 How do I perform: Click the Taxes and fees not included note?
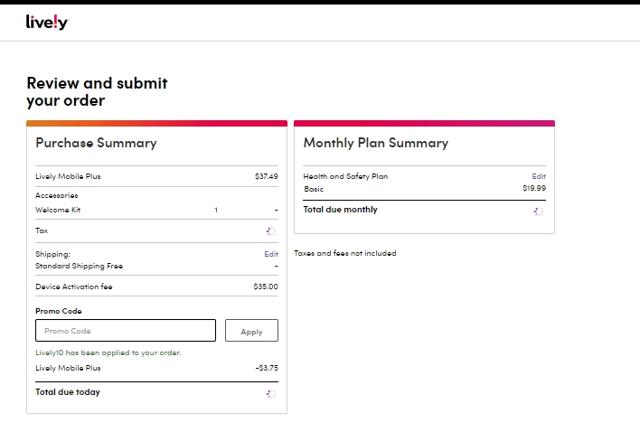(345, 253)
